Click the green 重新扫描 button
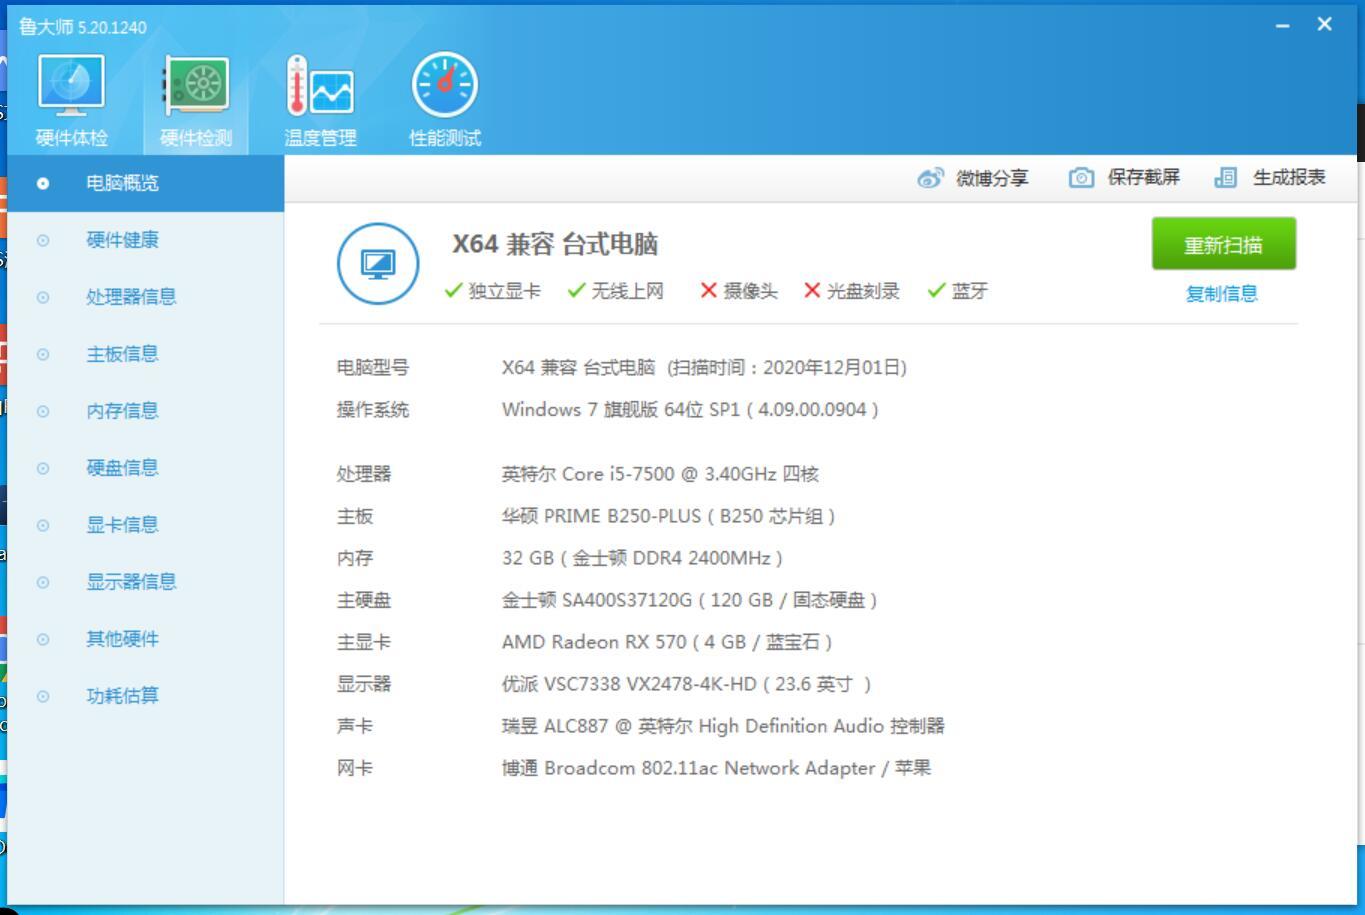The image size is (1365, 915). [1224, 244]
